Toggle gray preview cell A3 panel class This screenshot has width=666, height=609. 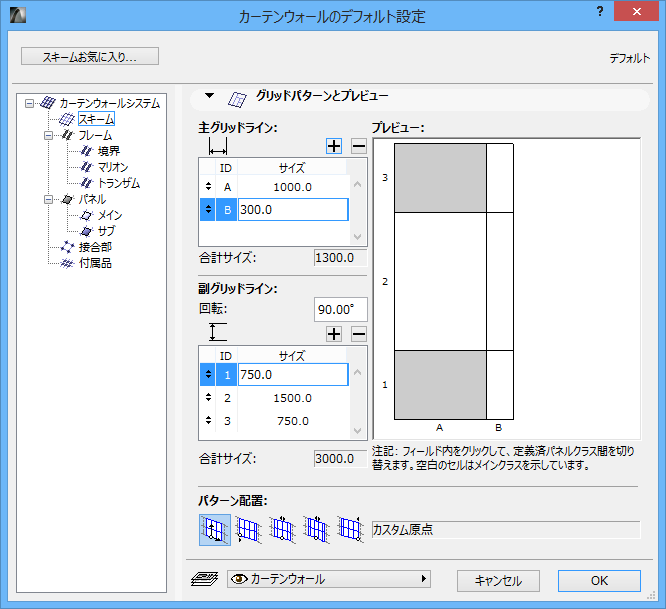(440, 178)
